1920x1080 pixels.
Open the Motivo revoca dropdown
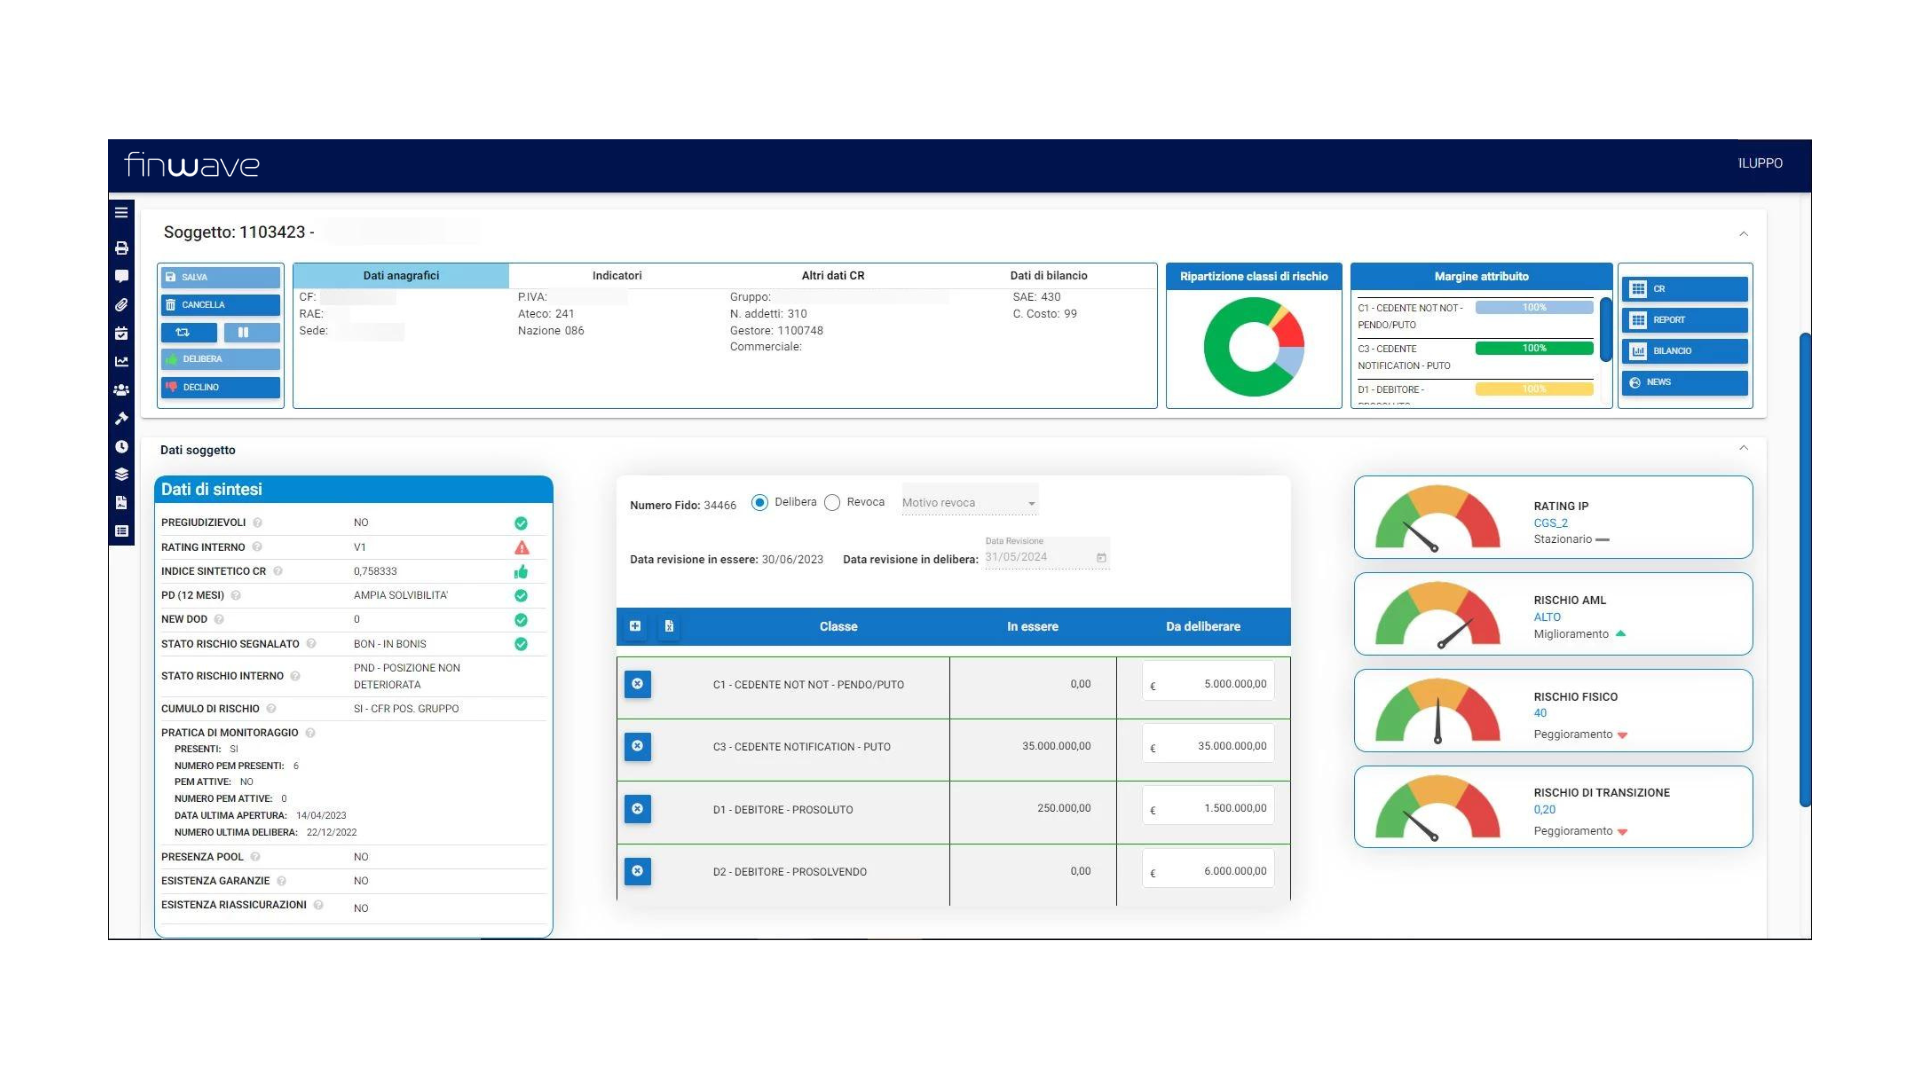tap(967, 502)
